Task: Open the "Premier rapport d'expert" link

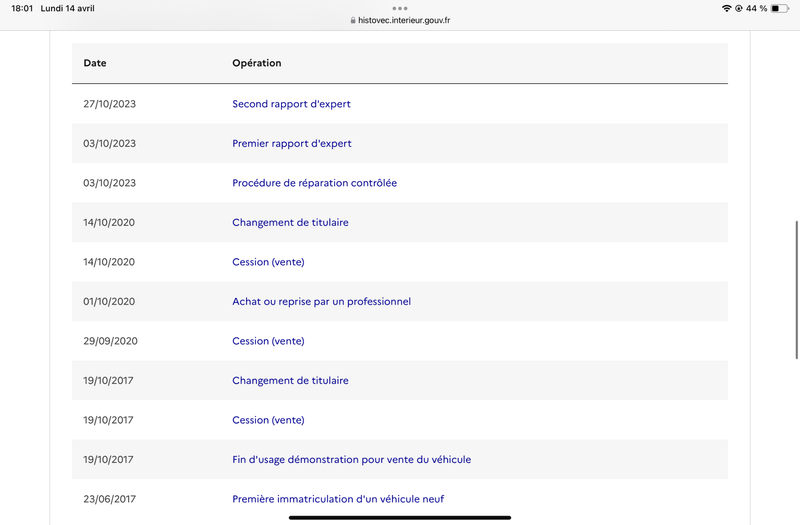Action: click(x=292, y=143)
